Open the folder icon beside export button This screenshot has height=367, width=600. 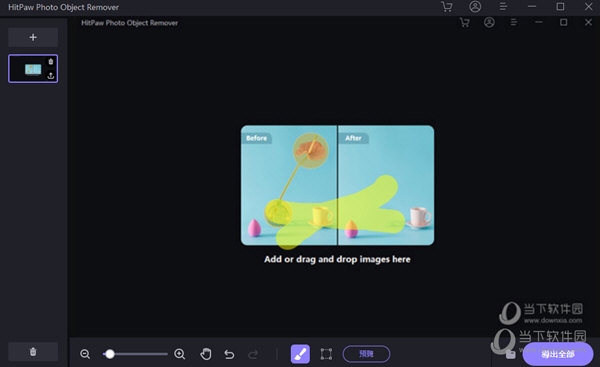click(x=510, y=355)
